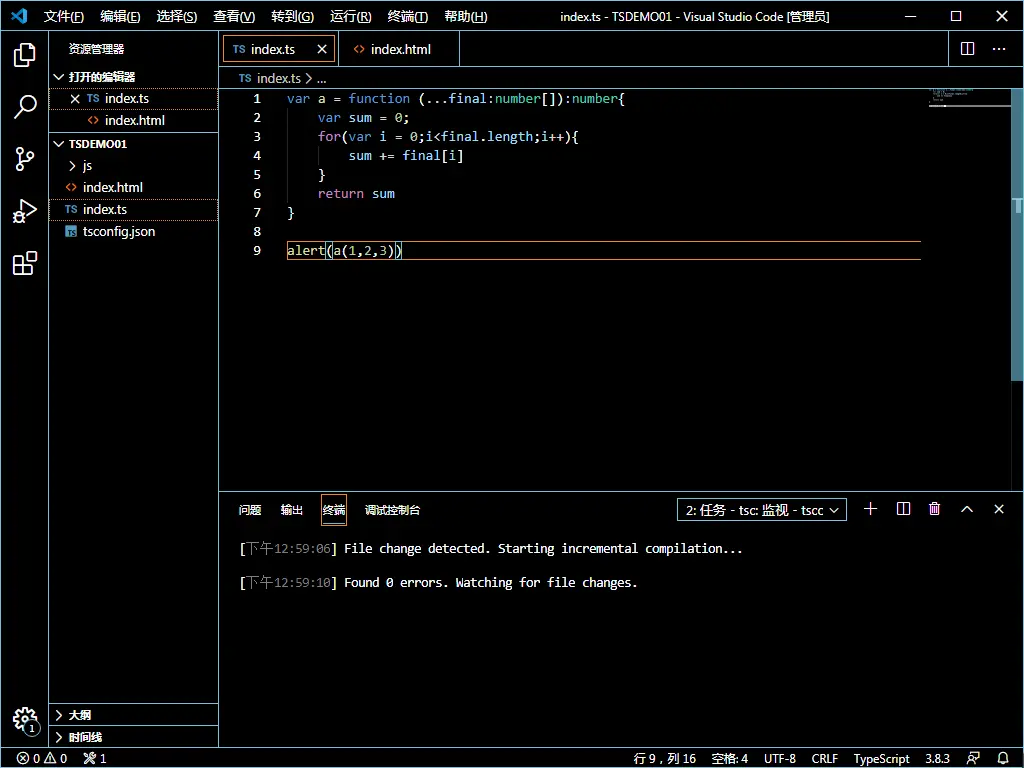Open the Terminal (终端) menu

pos(408,16)
